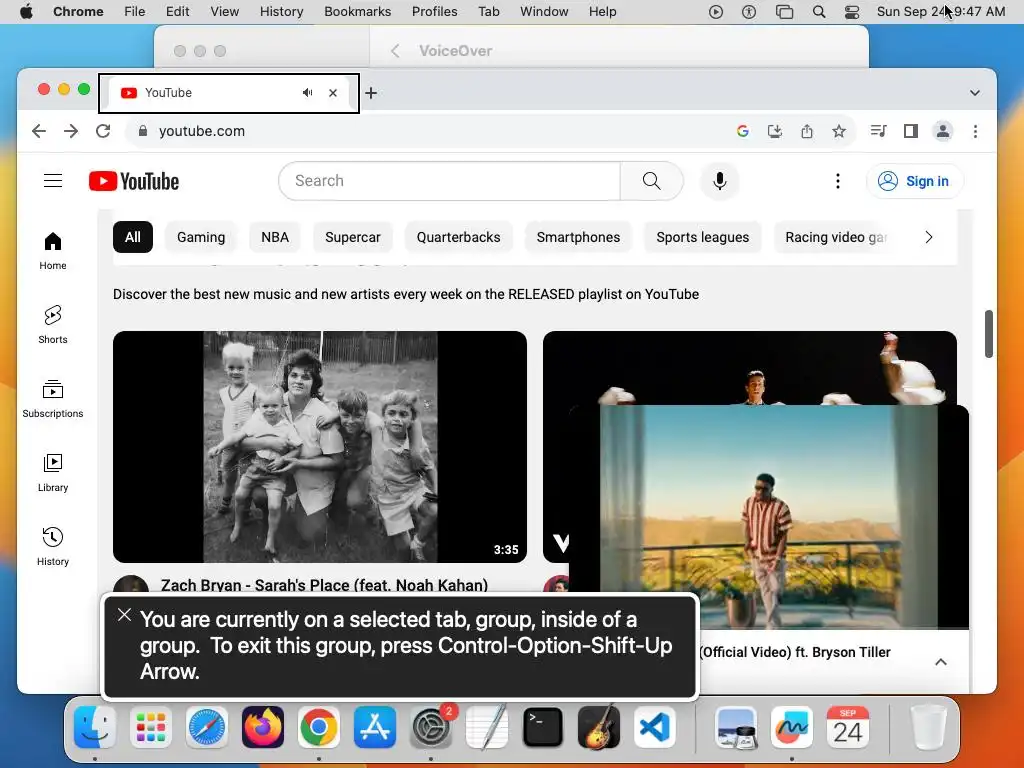Click the miniplayer video

(769, 517)
